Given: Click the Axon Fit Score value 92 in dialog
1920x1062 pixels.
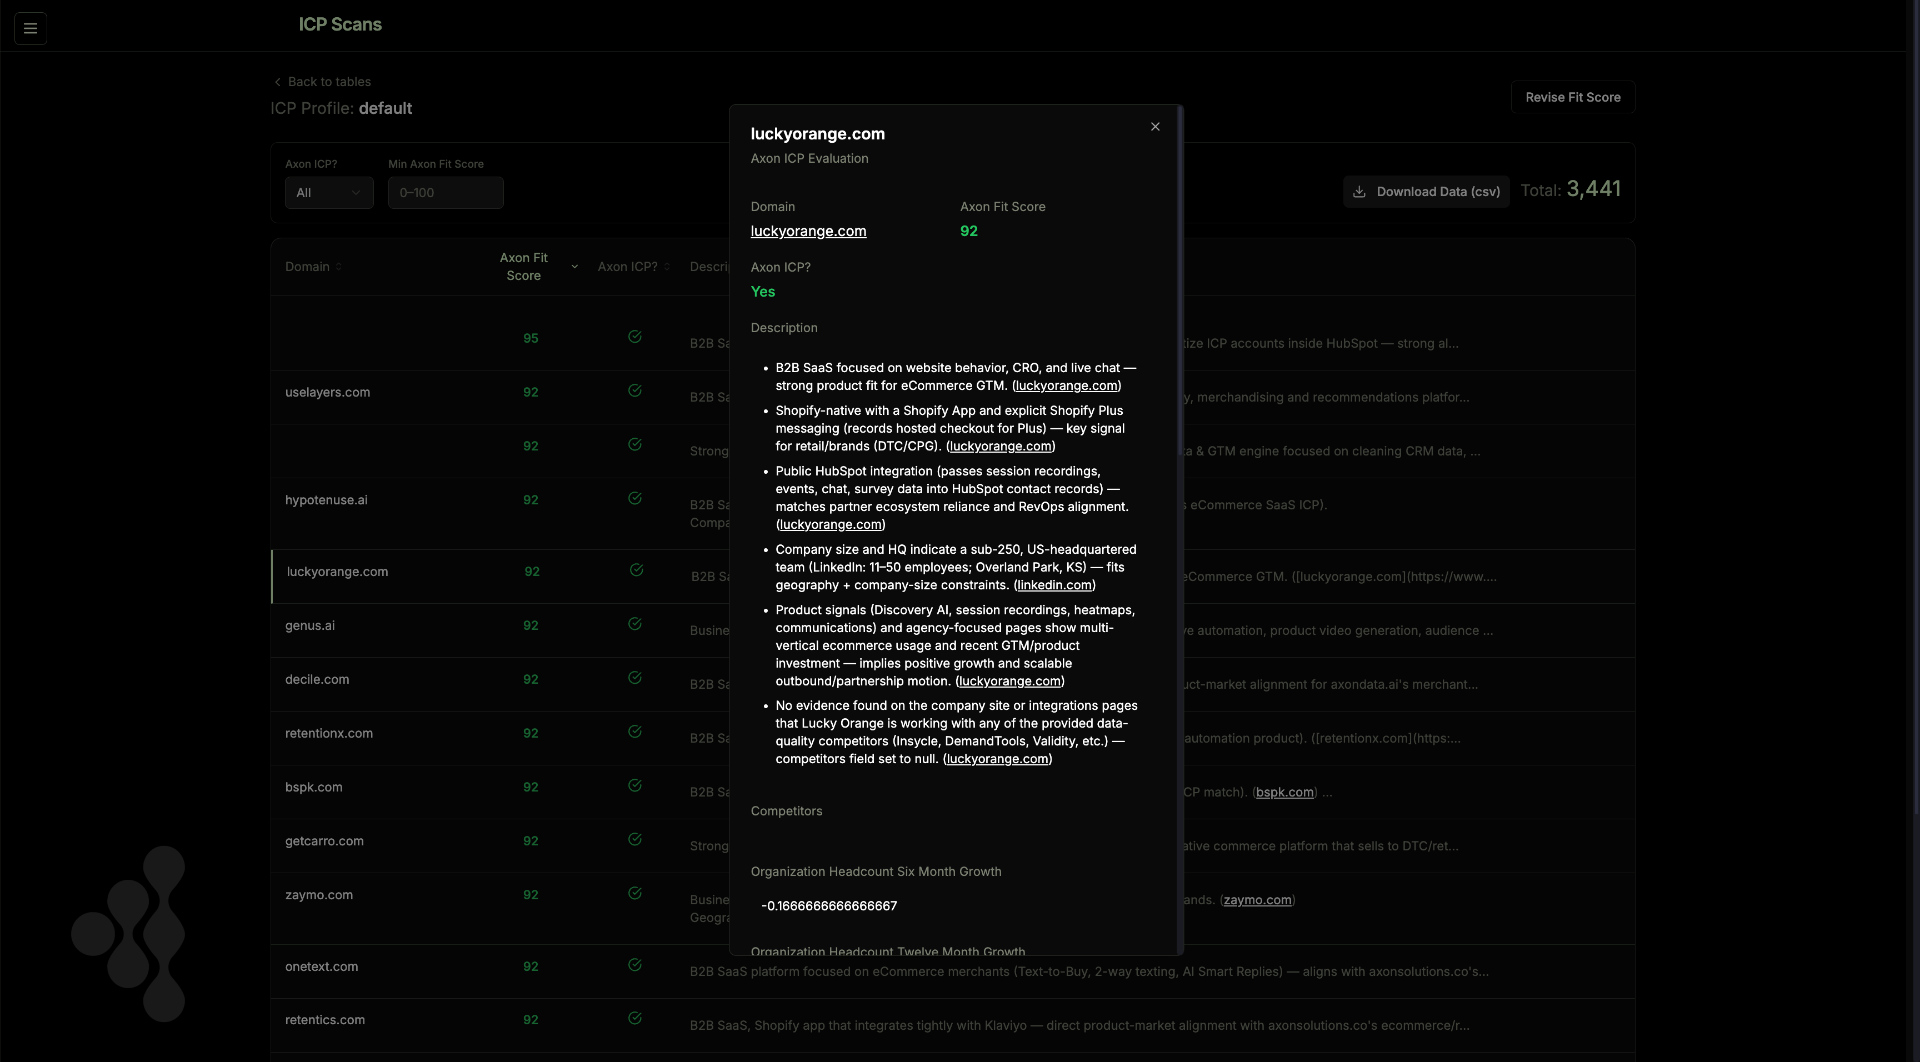Looking at the screenshot, I should tap(969, 231).
